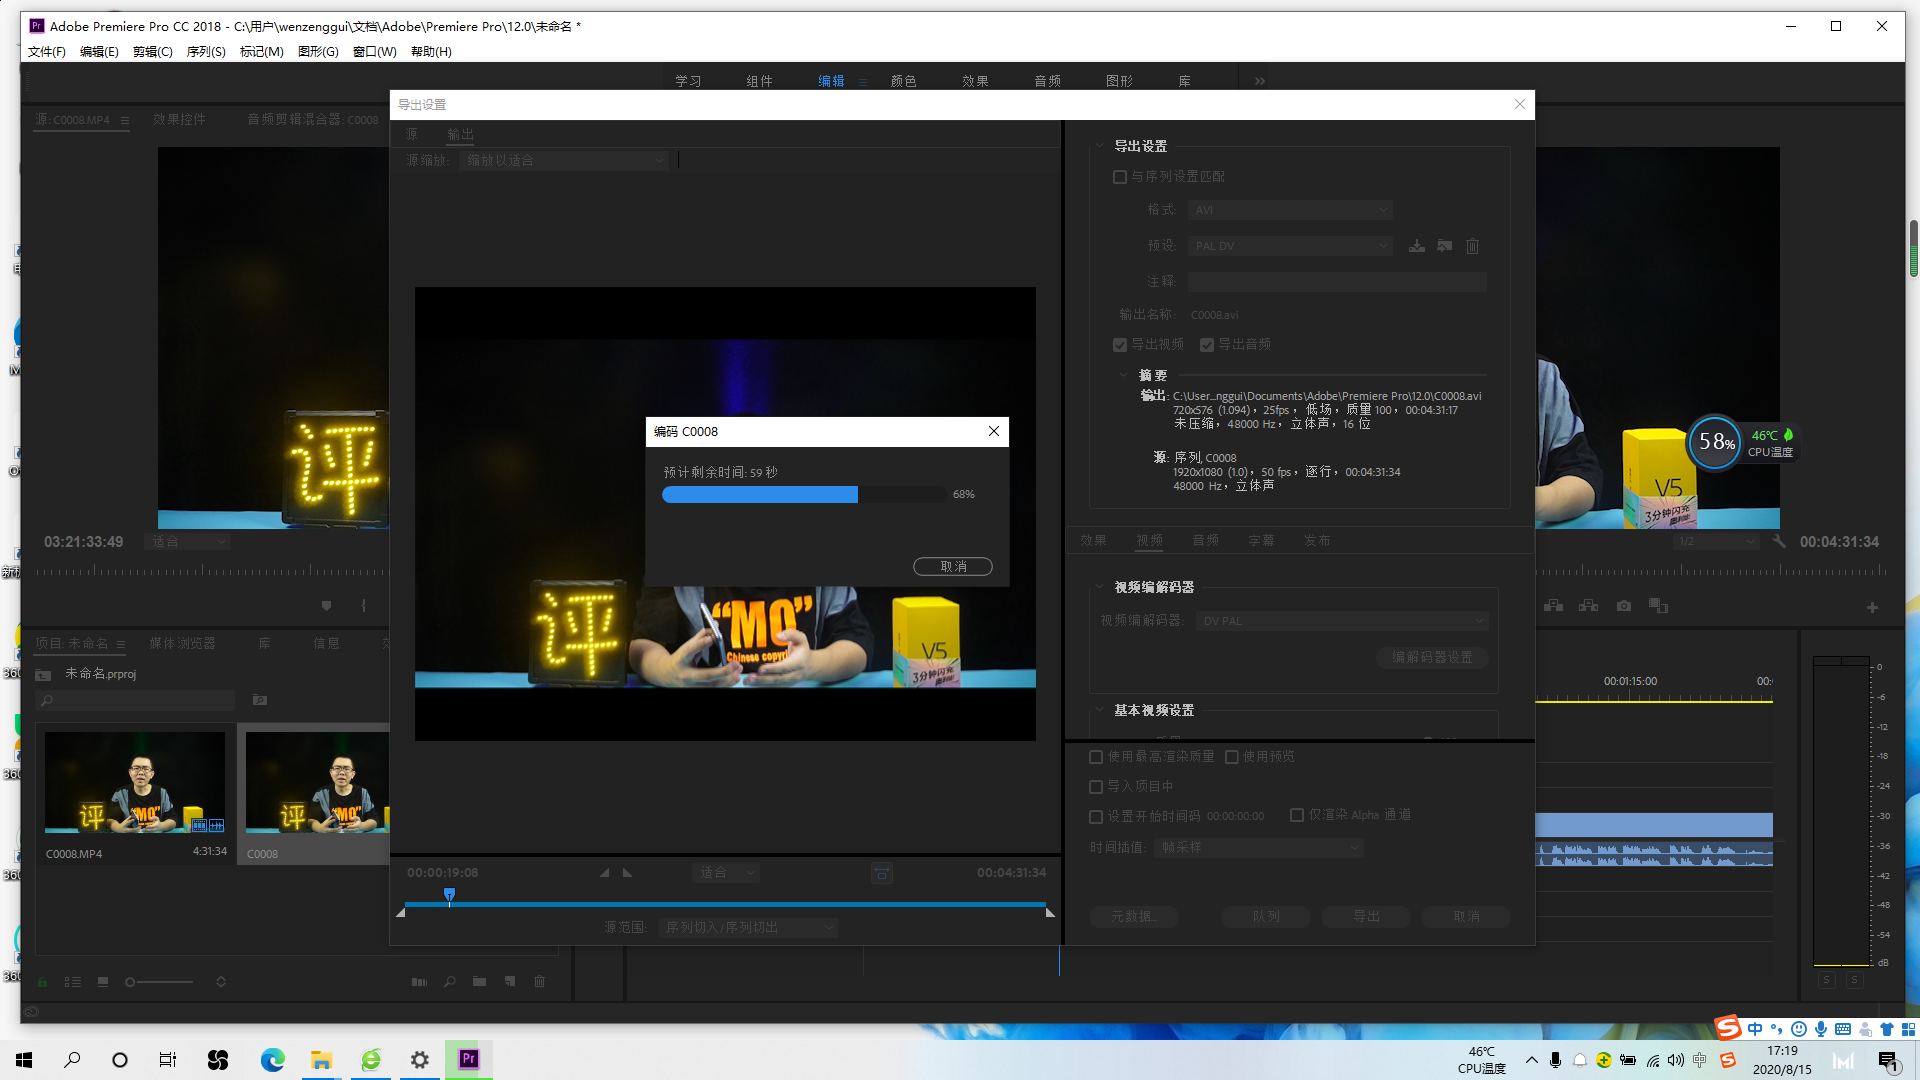Open the 序列(S) menu
Screen dimensions: 1920x1080
pyautogui.click(x=206, y=52)
